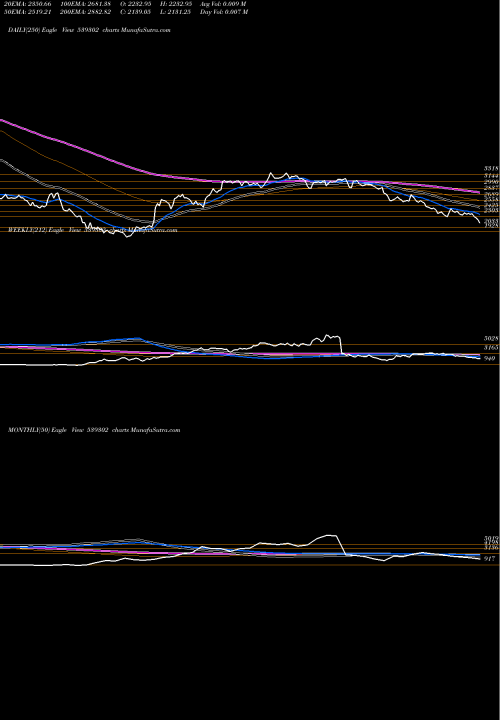This screenshot has width=500, height=720.
Task: Select the DAILY(250) chart title label
Action: [89, 30]
